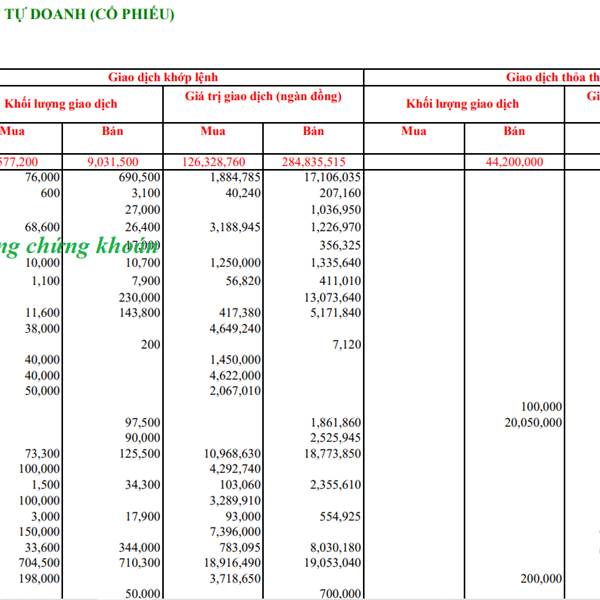Screen dimensions: 600x600
Task: Select the value 1,335,640
Action: click(336, 263)
